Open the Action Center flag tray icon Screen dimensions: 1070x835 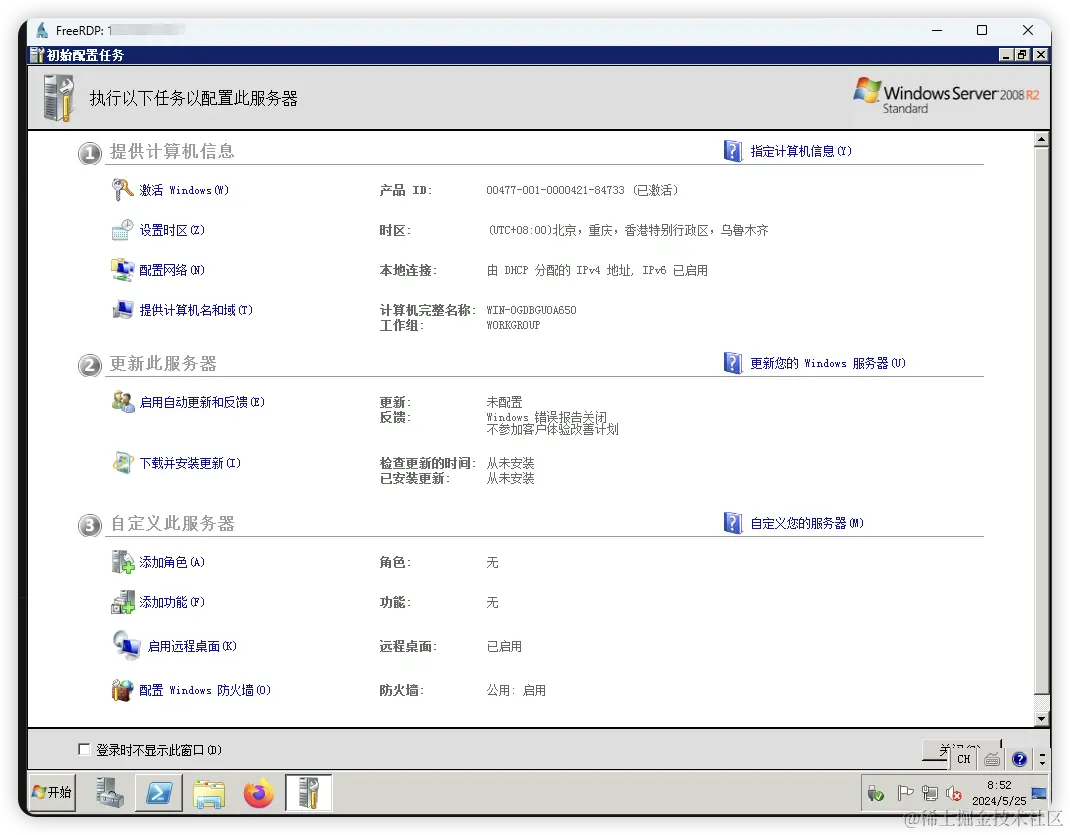click(906, 793)
